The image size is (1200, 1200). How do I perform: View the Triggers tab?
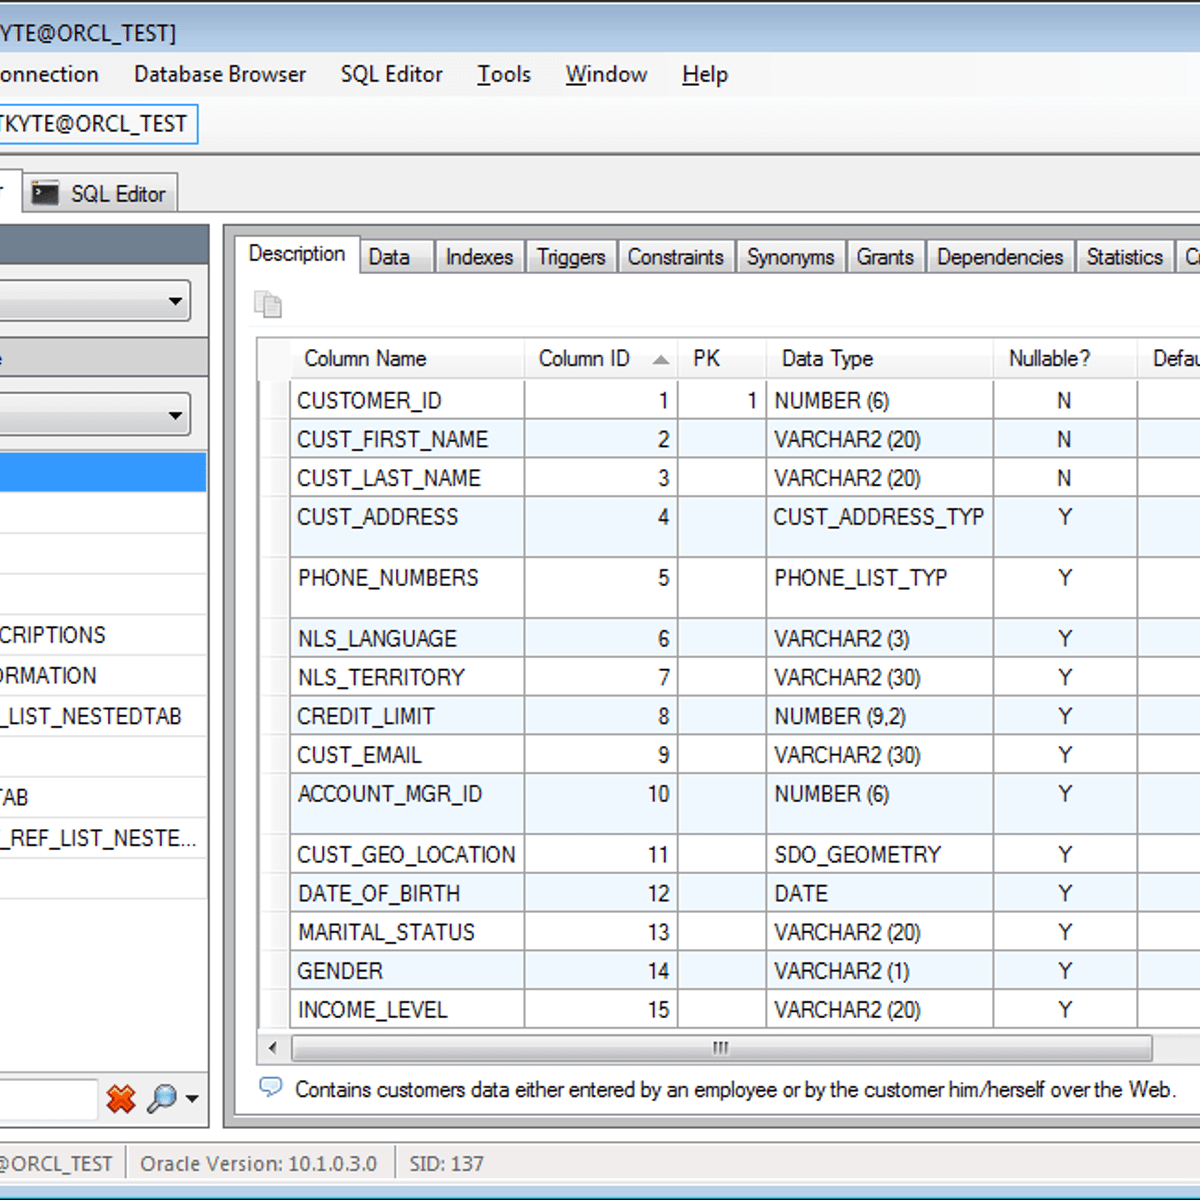pyautogui.click(x=570, y=256)
